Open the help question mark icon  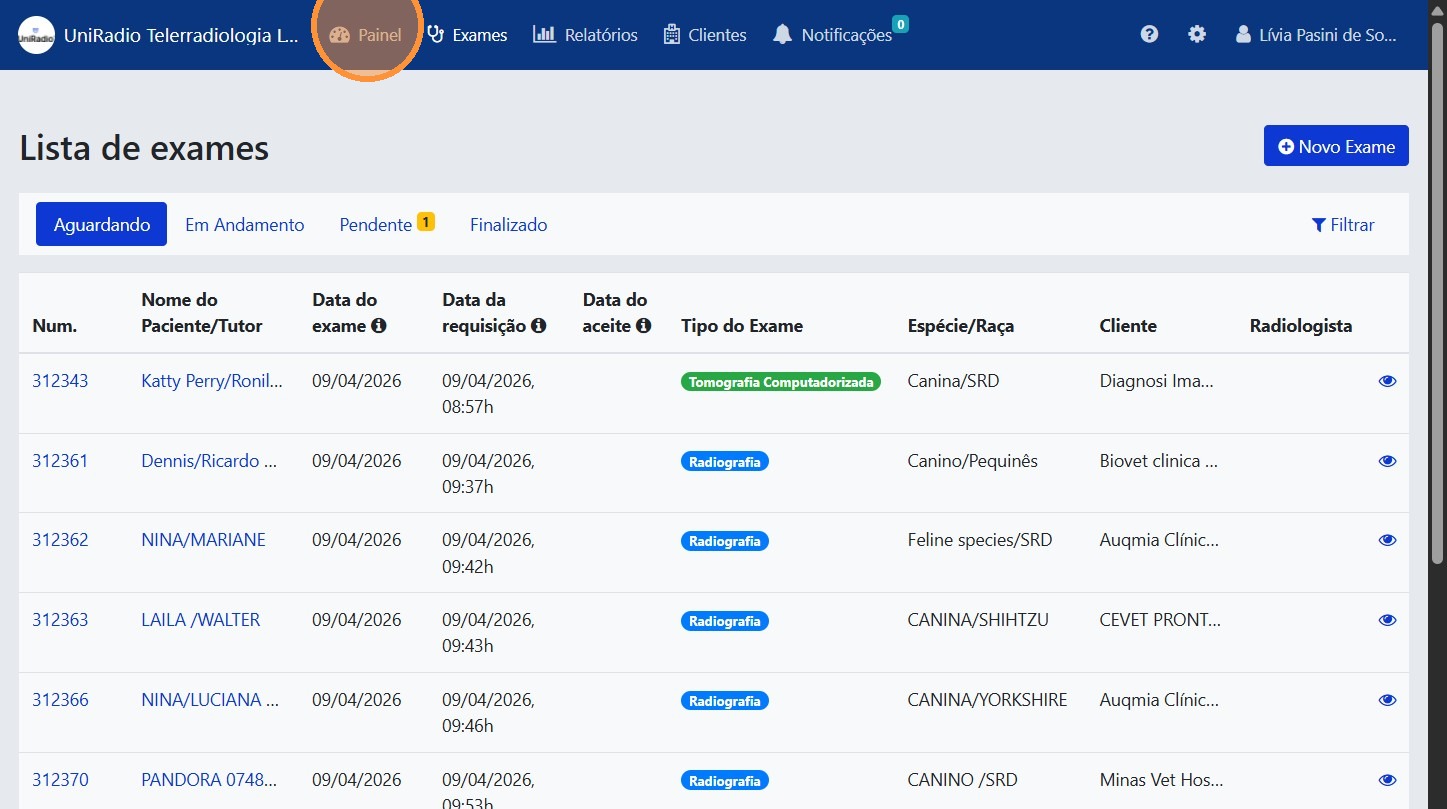click(1149, 34)
